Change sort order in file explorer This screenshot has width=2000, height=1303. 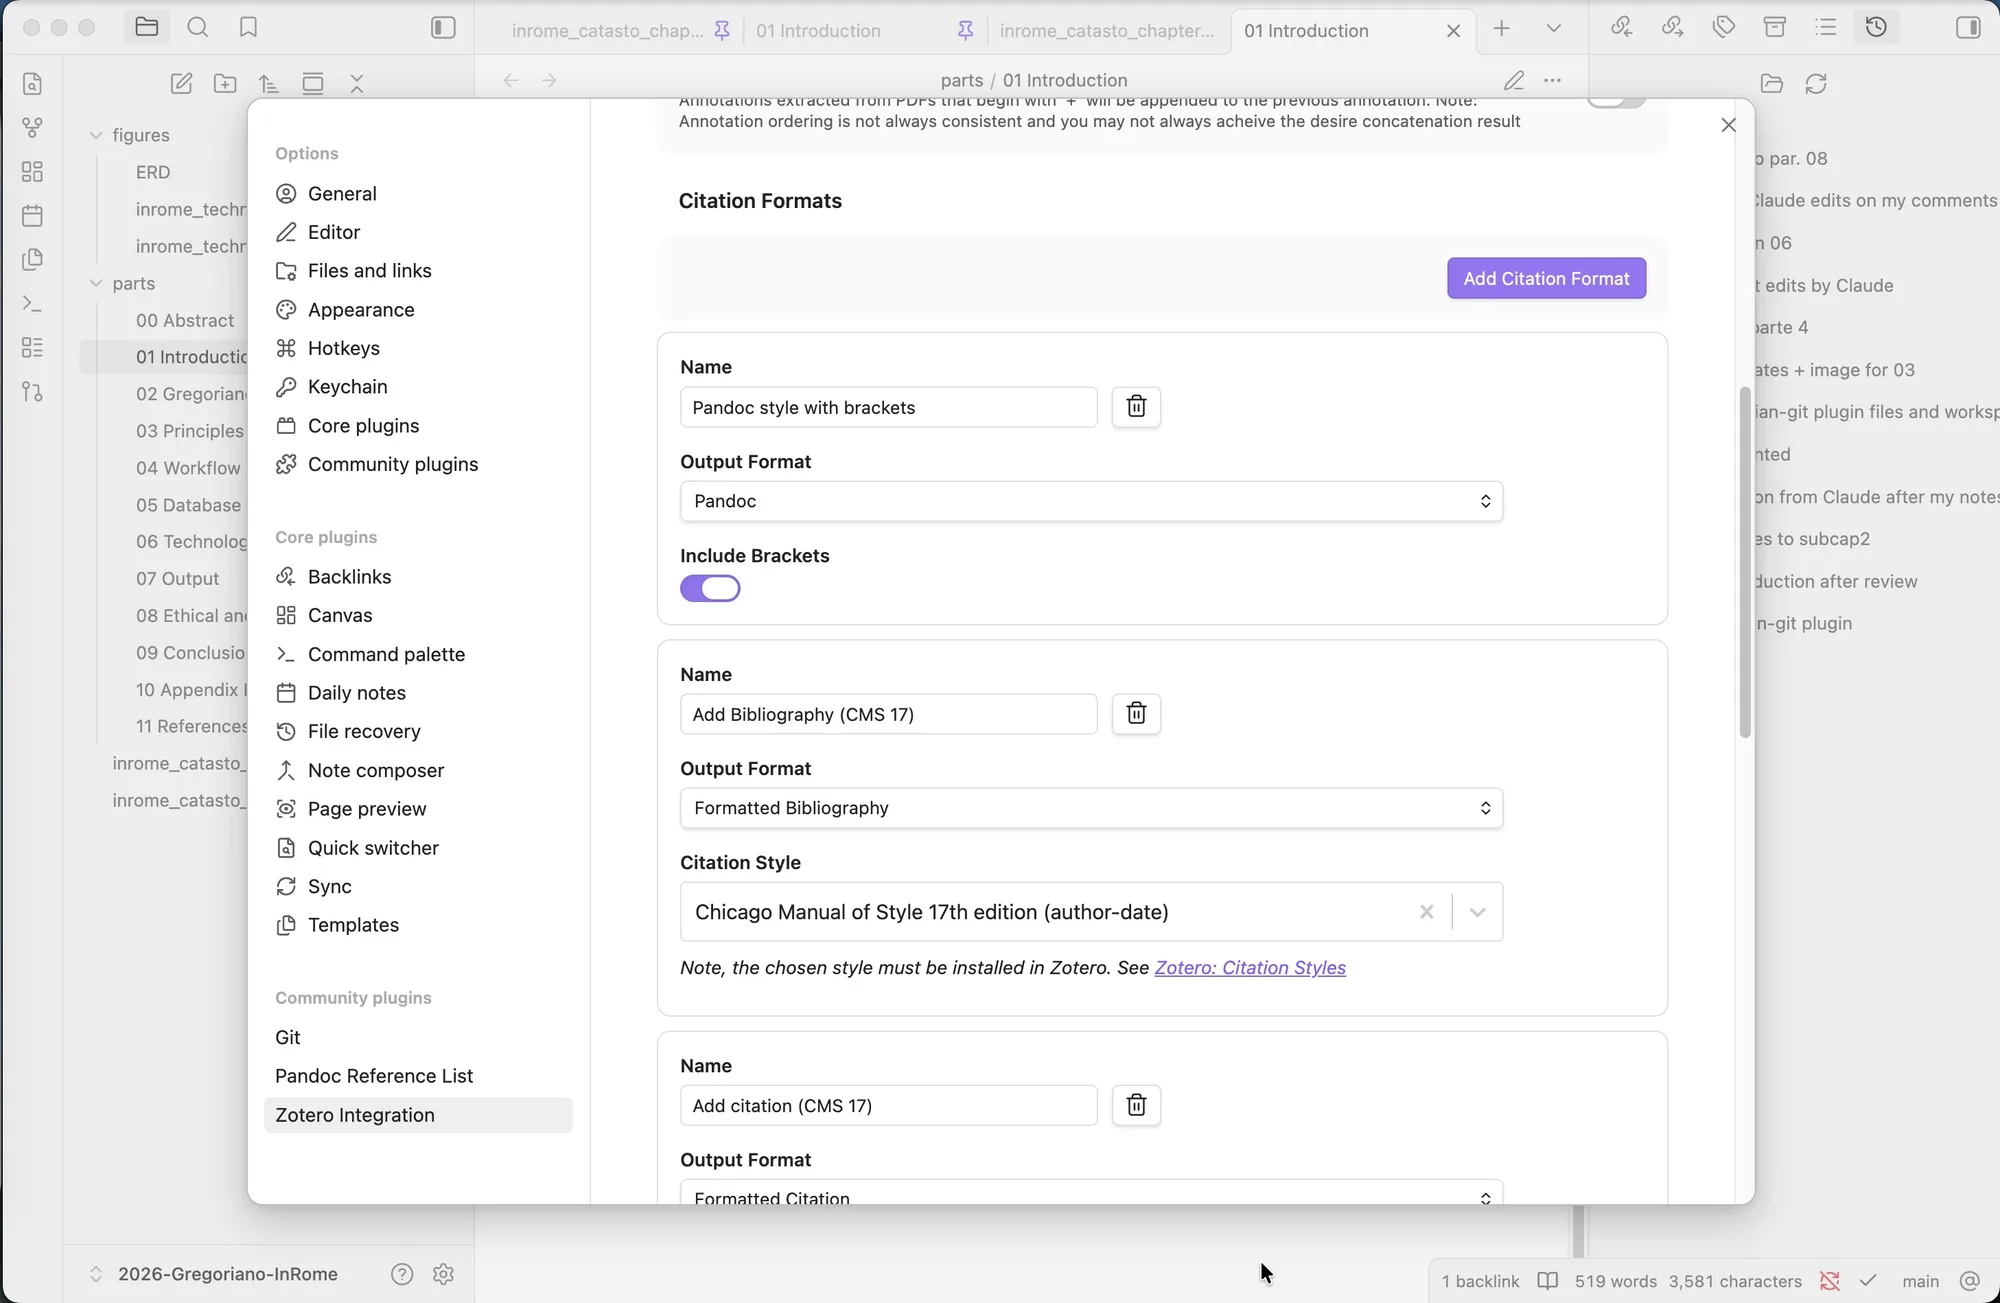tap(268, 83)
